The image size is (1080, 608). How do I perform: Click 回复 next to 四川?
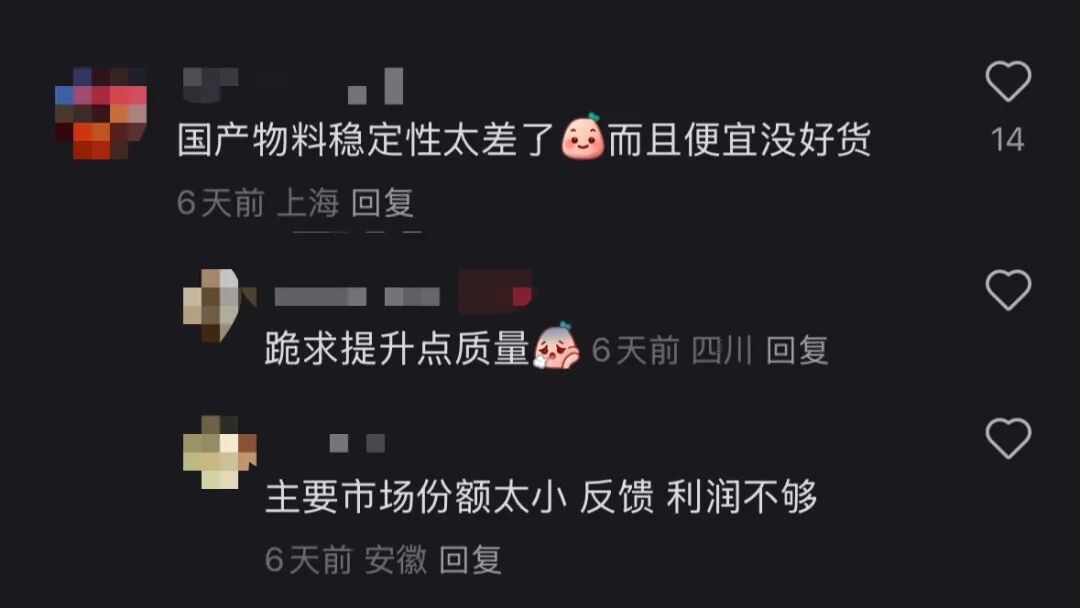(797, 350)
